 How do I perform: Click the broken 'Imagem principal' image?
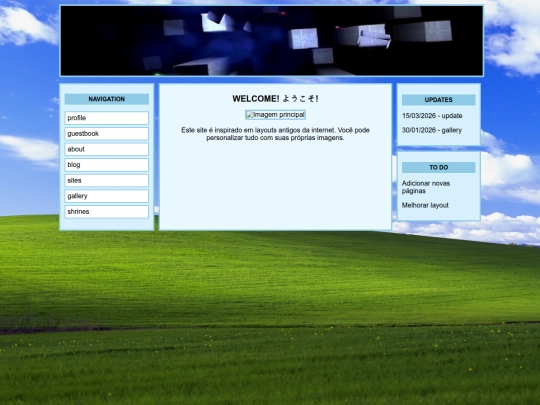(276, 115)
